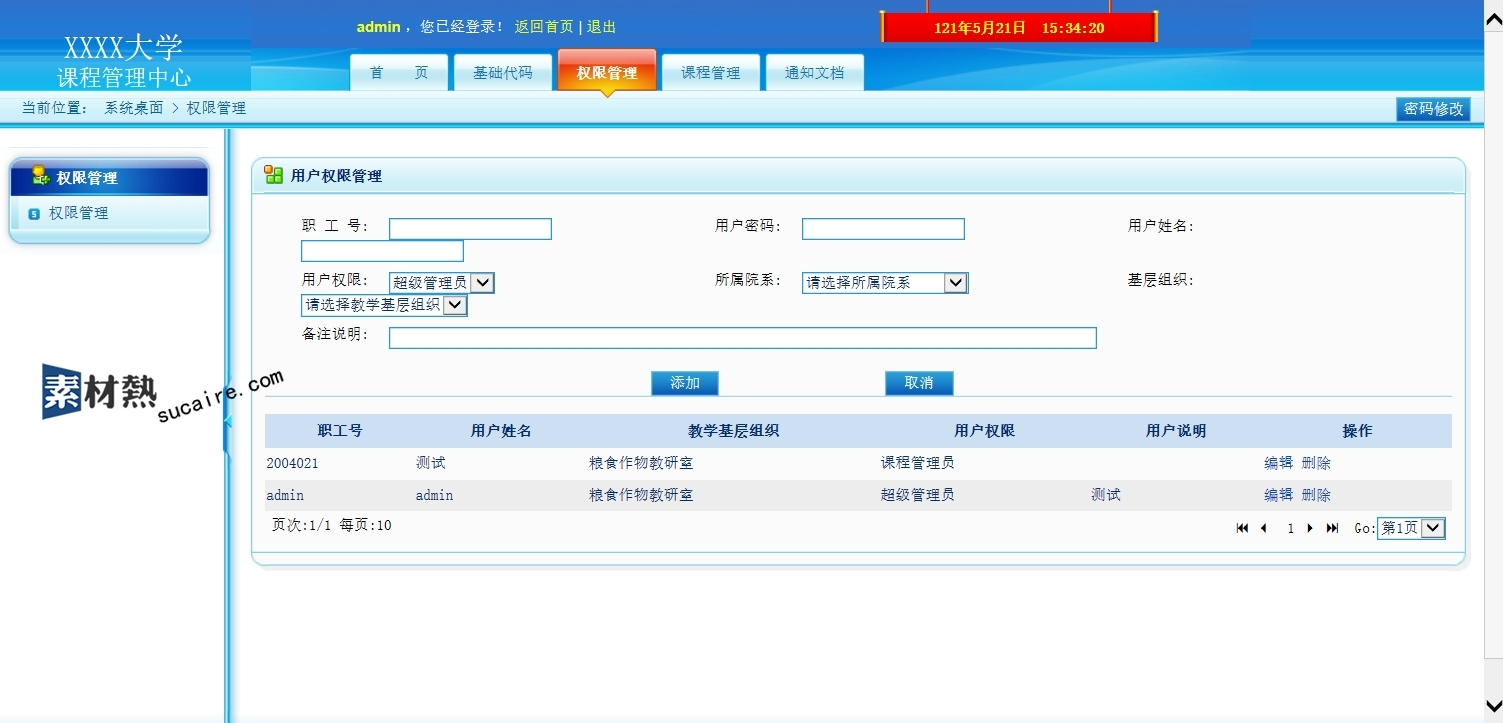Edit the 2004021 user row
1503x723 pixels.
point(1278,463)
